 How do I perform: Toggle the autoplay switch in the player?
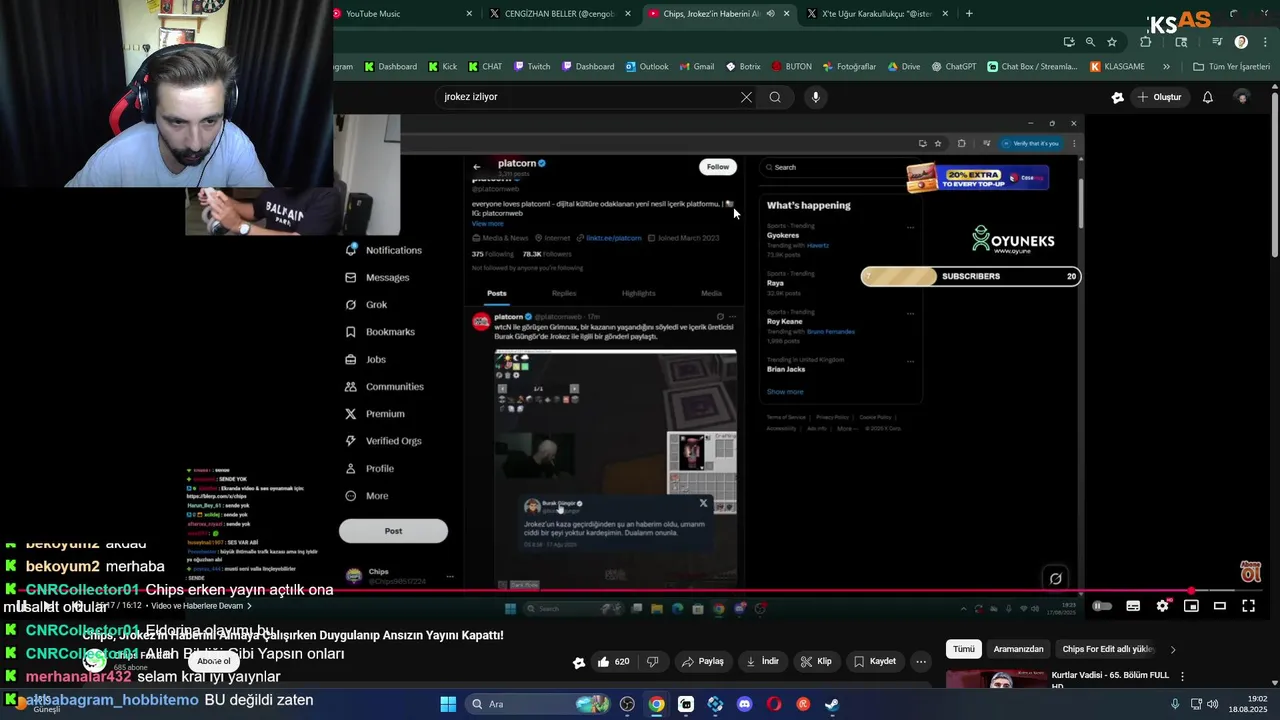click(1102, 605)
